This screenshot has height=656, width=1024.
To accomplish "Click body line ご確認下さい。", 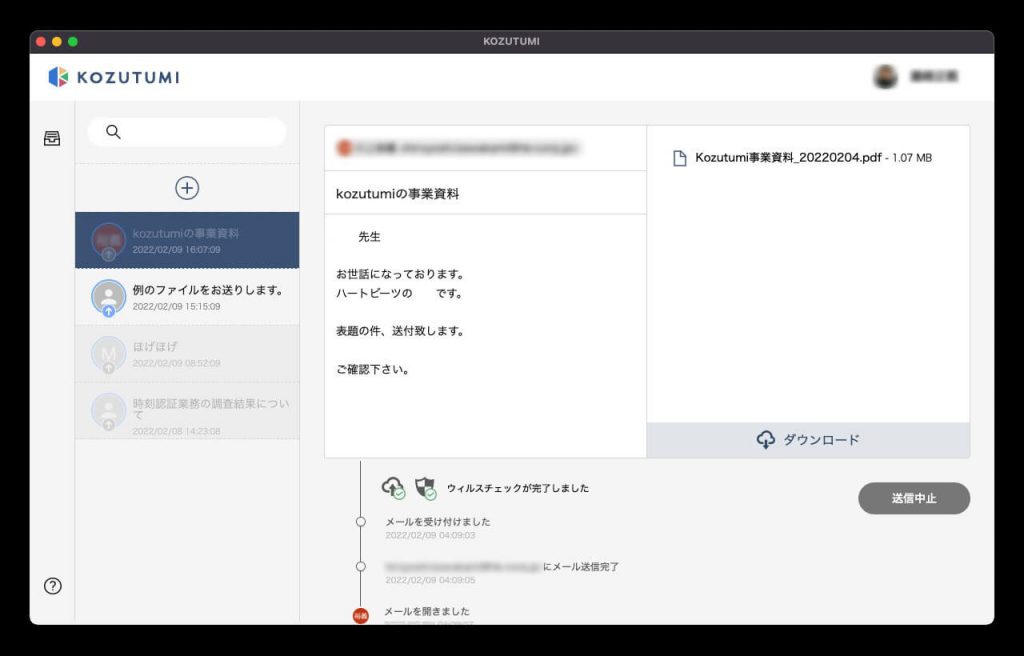I will pos(373,369).
